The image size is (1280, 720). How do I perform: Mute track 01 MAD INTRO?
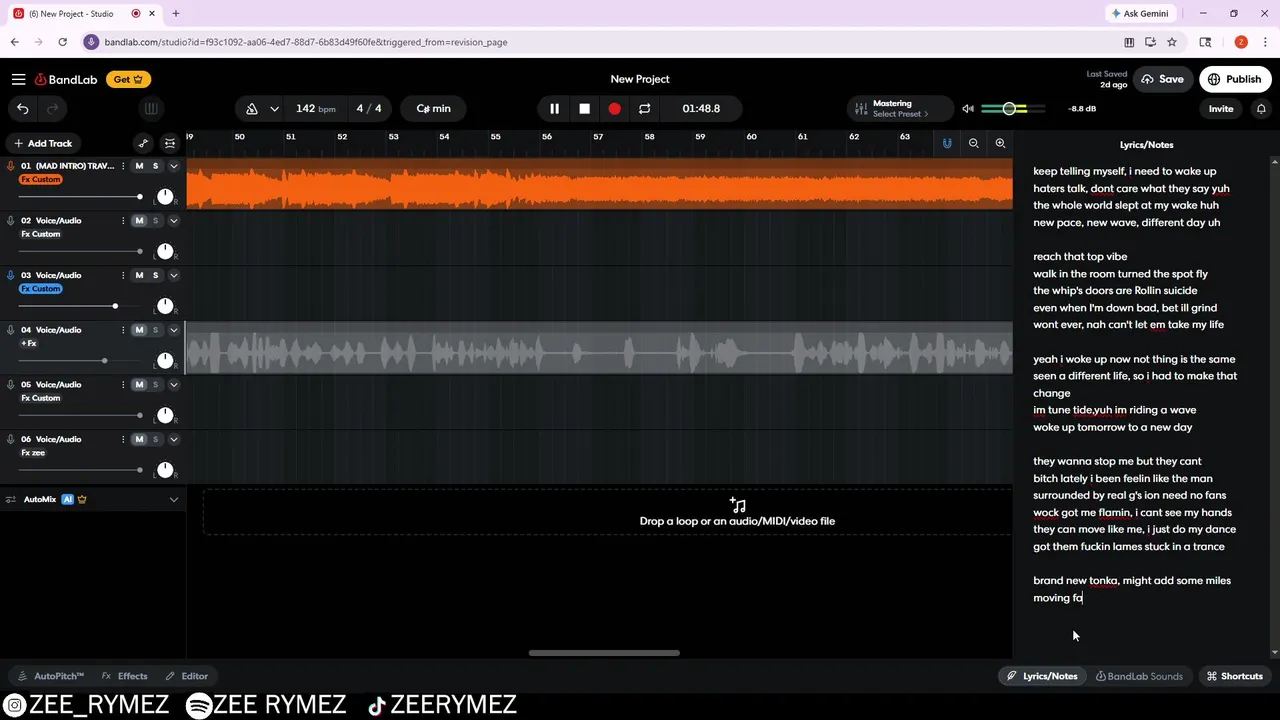(139, 166)
